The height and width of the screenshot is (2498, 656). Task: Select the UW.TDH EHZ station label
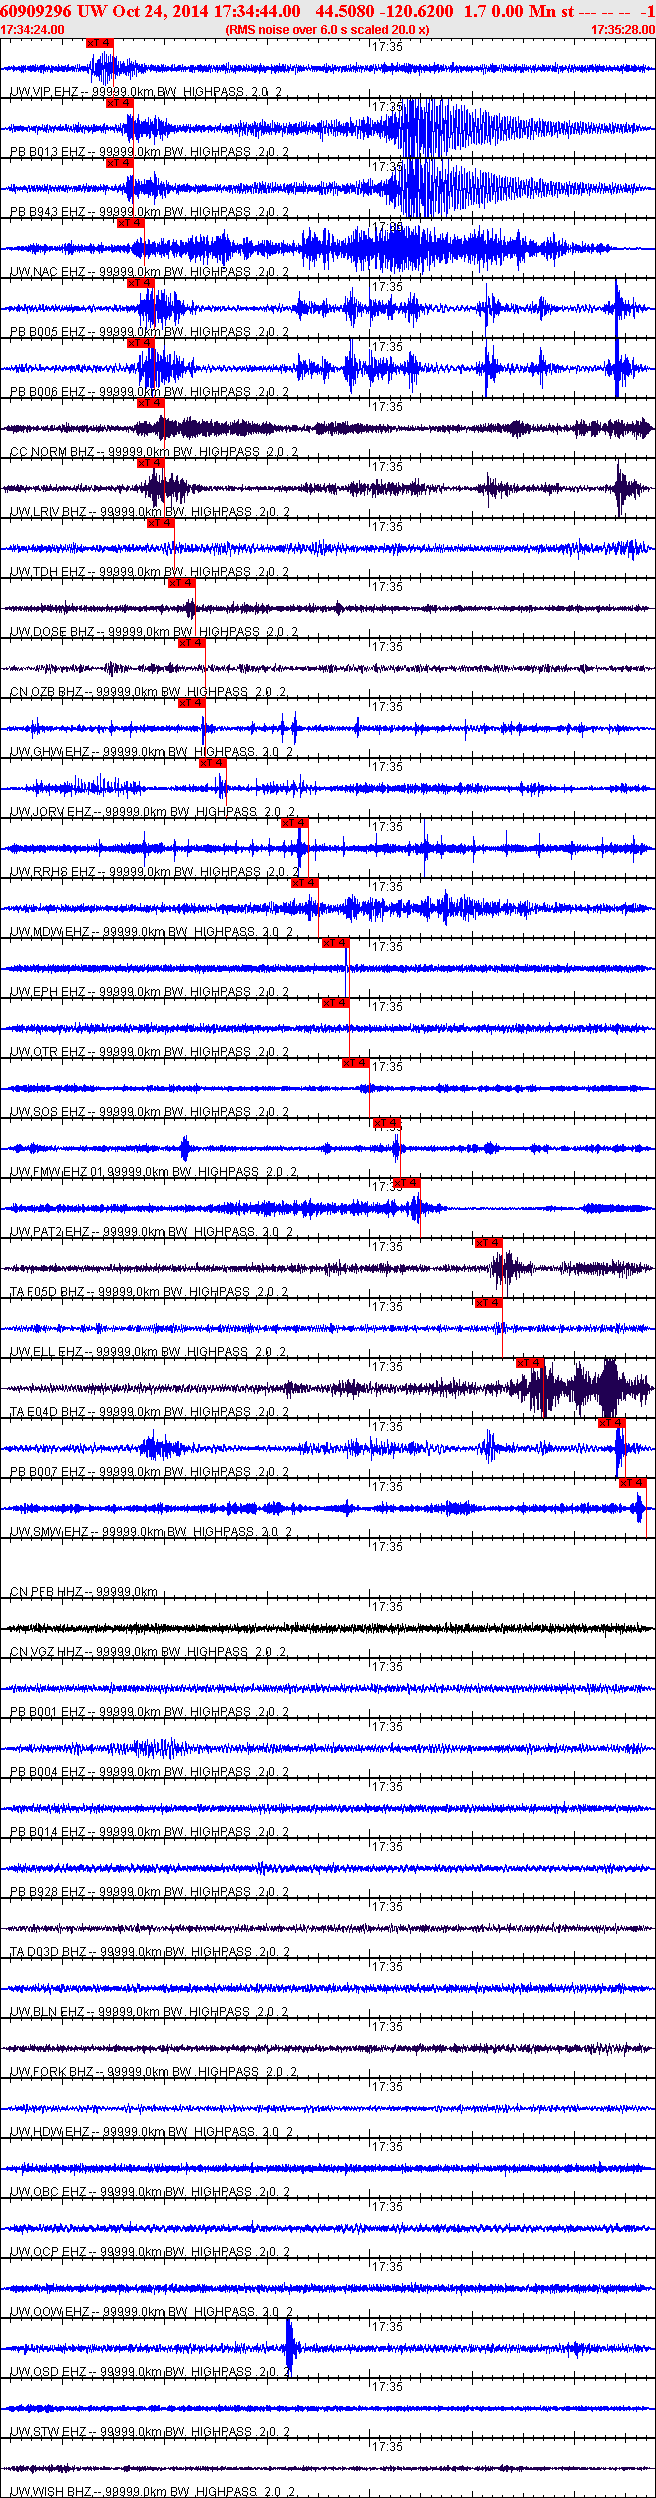click(149, 572)
